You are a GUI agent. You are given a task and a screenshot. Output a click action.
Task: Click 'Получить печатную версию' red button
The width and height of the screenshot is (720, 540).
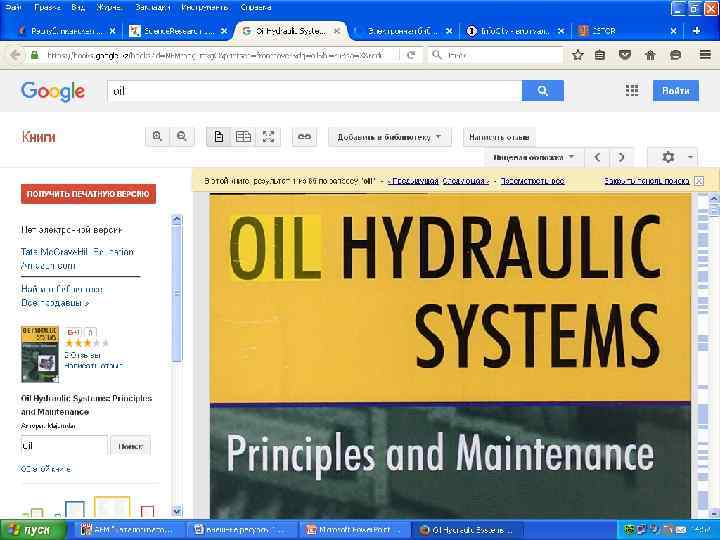coord(88,194)
